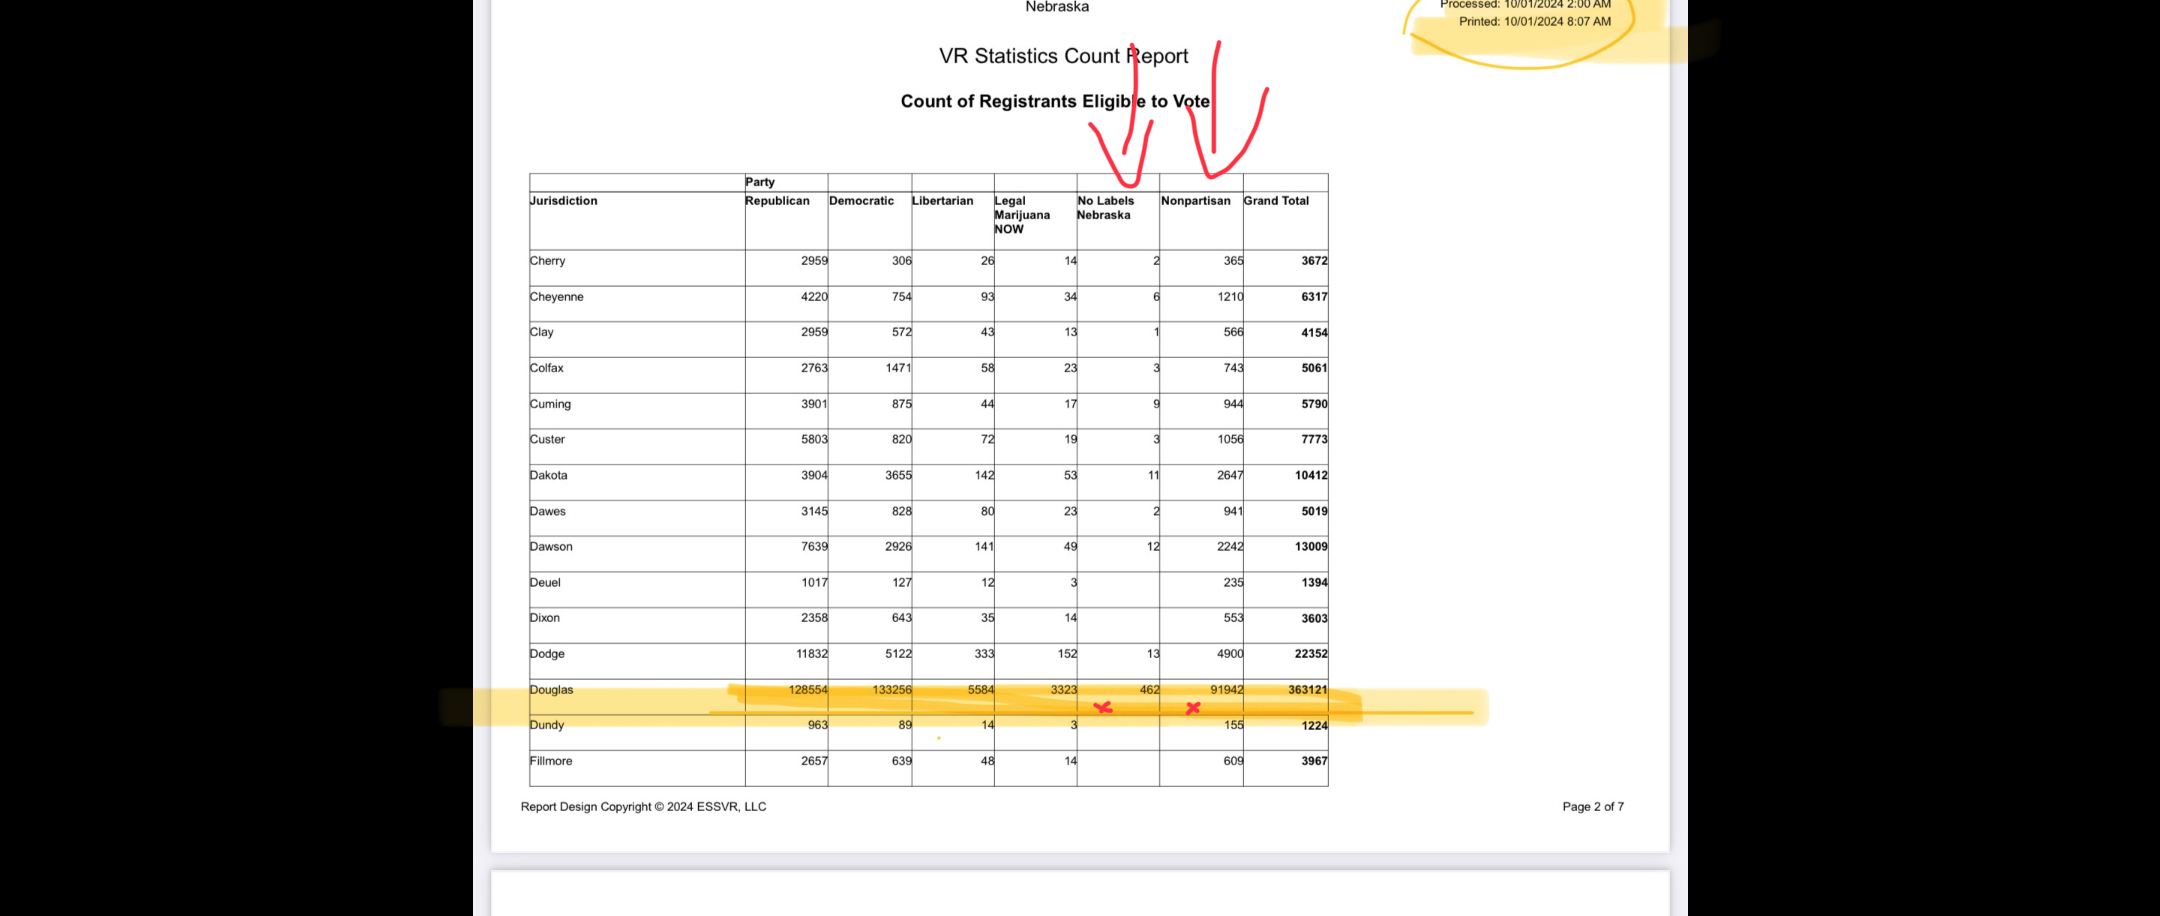Click Fillmore Republican count 2657
The width and height of the screenshot is (2160, 916).
[814, 761]
